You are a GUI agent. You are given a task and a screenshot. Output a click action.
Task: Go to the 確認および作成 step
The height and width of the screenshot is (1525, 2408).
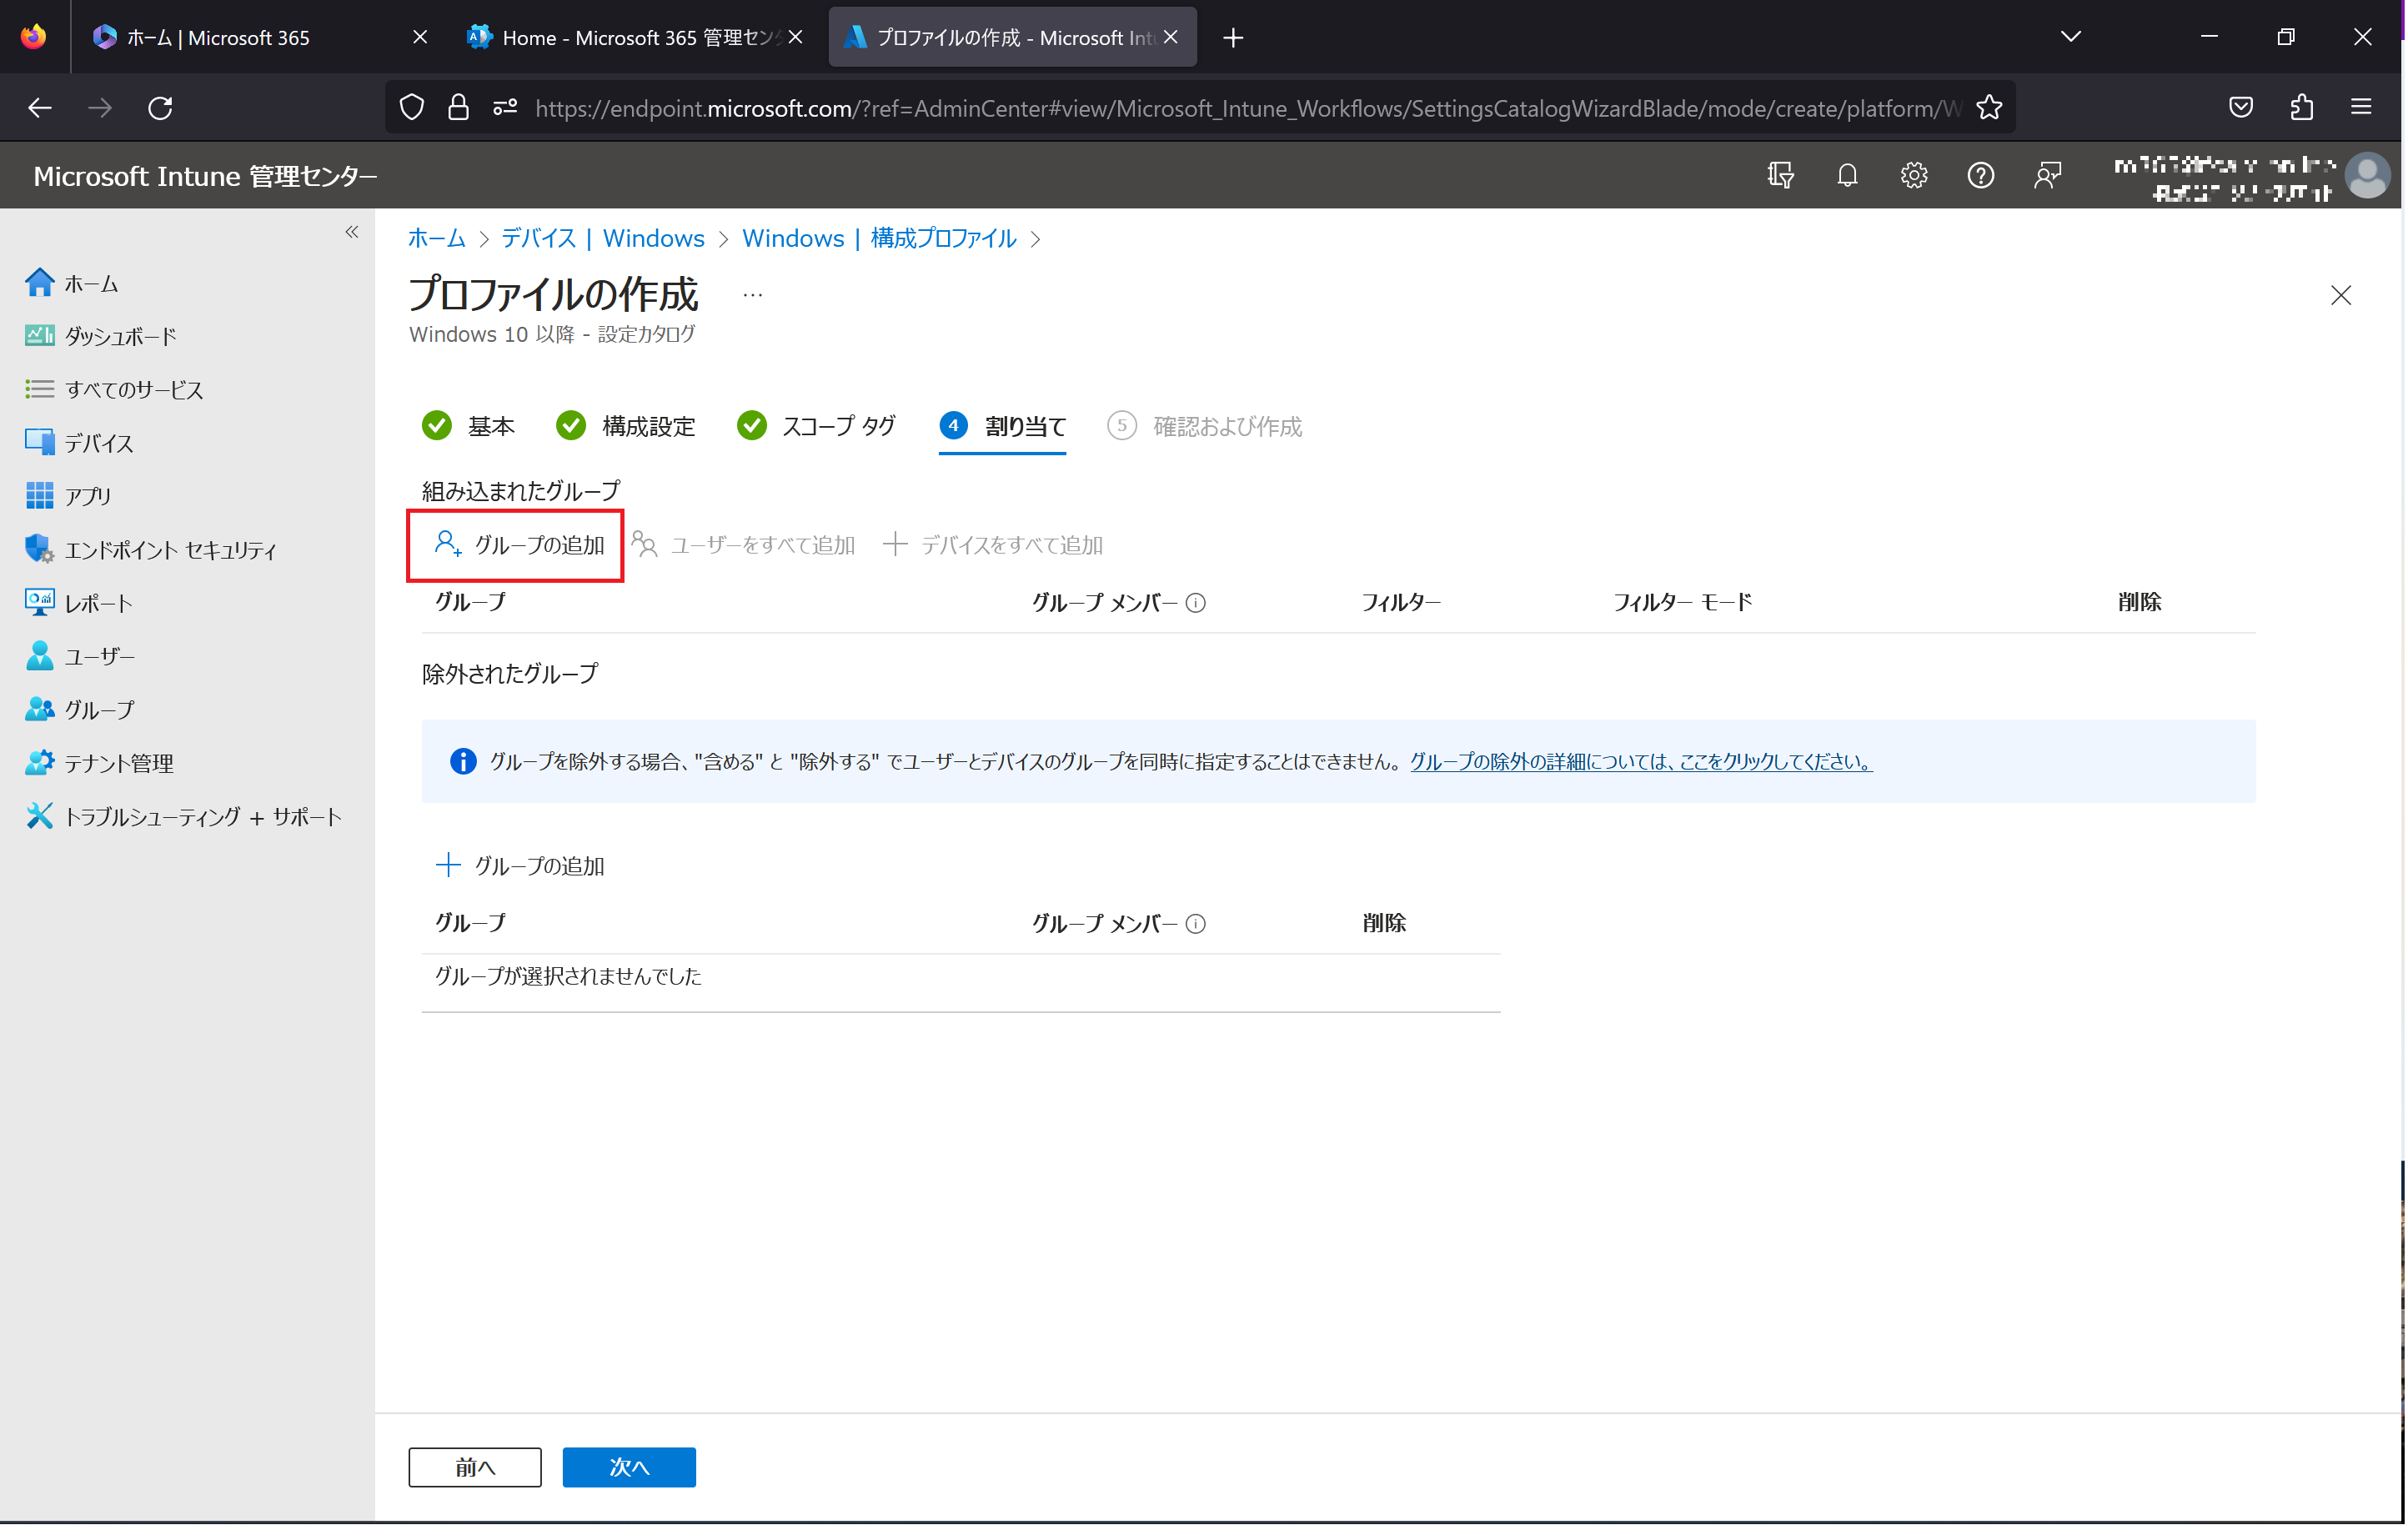pos(1205,427)
